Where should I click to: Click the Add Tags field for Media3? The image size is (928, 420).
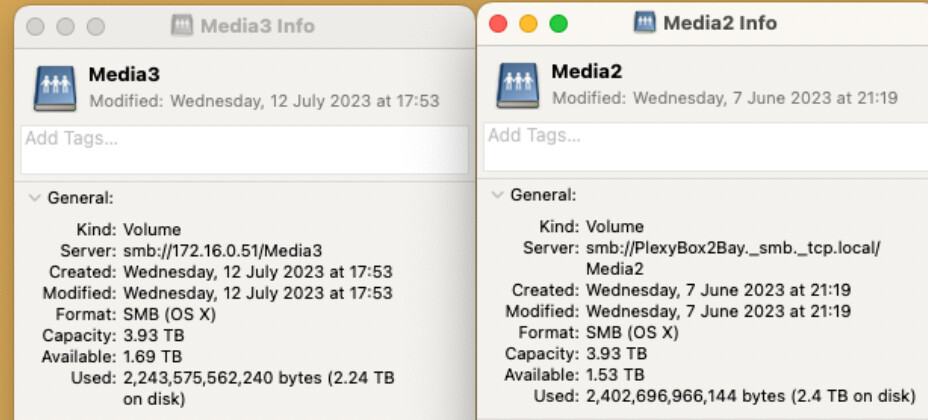pos(244,149)
